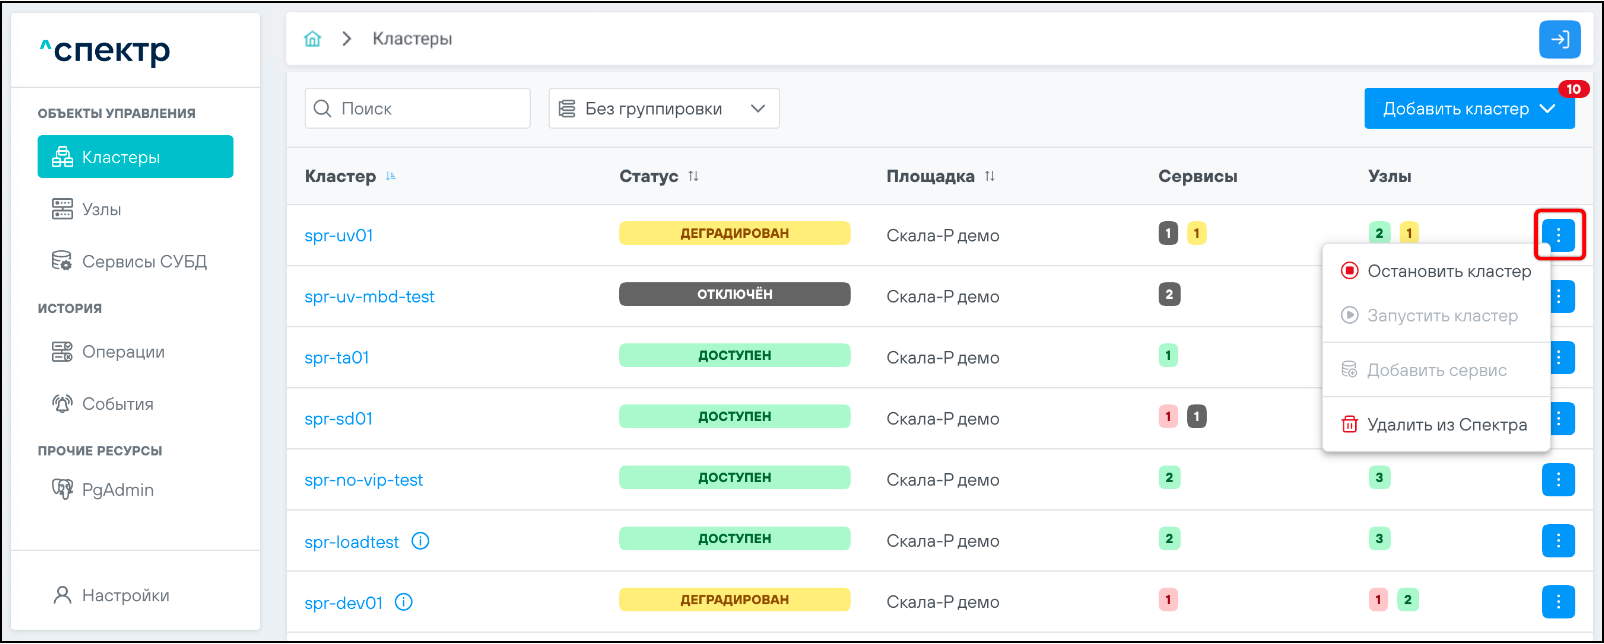The height and width of the screenshot is (644, 1604).
Task: Open three-dot menu for spr-no-vip-test
Action: 1558,479
